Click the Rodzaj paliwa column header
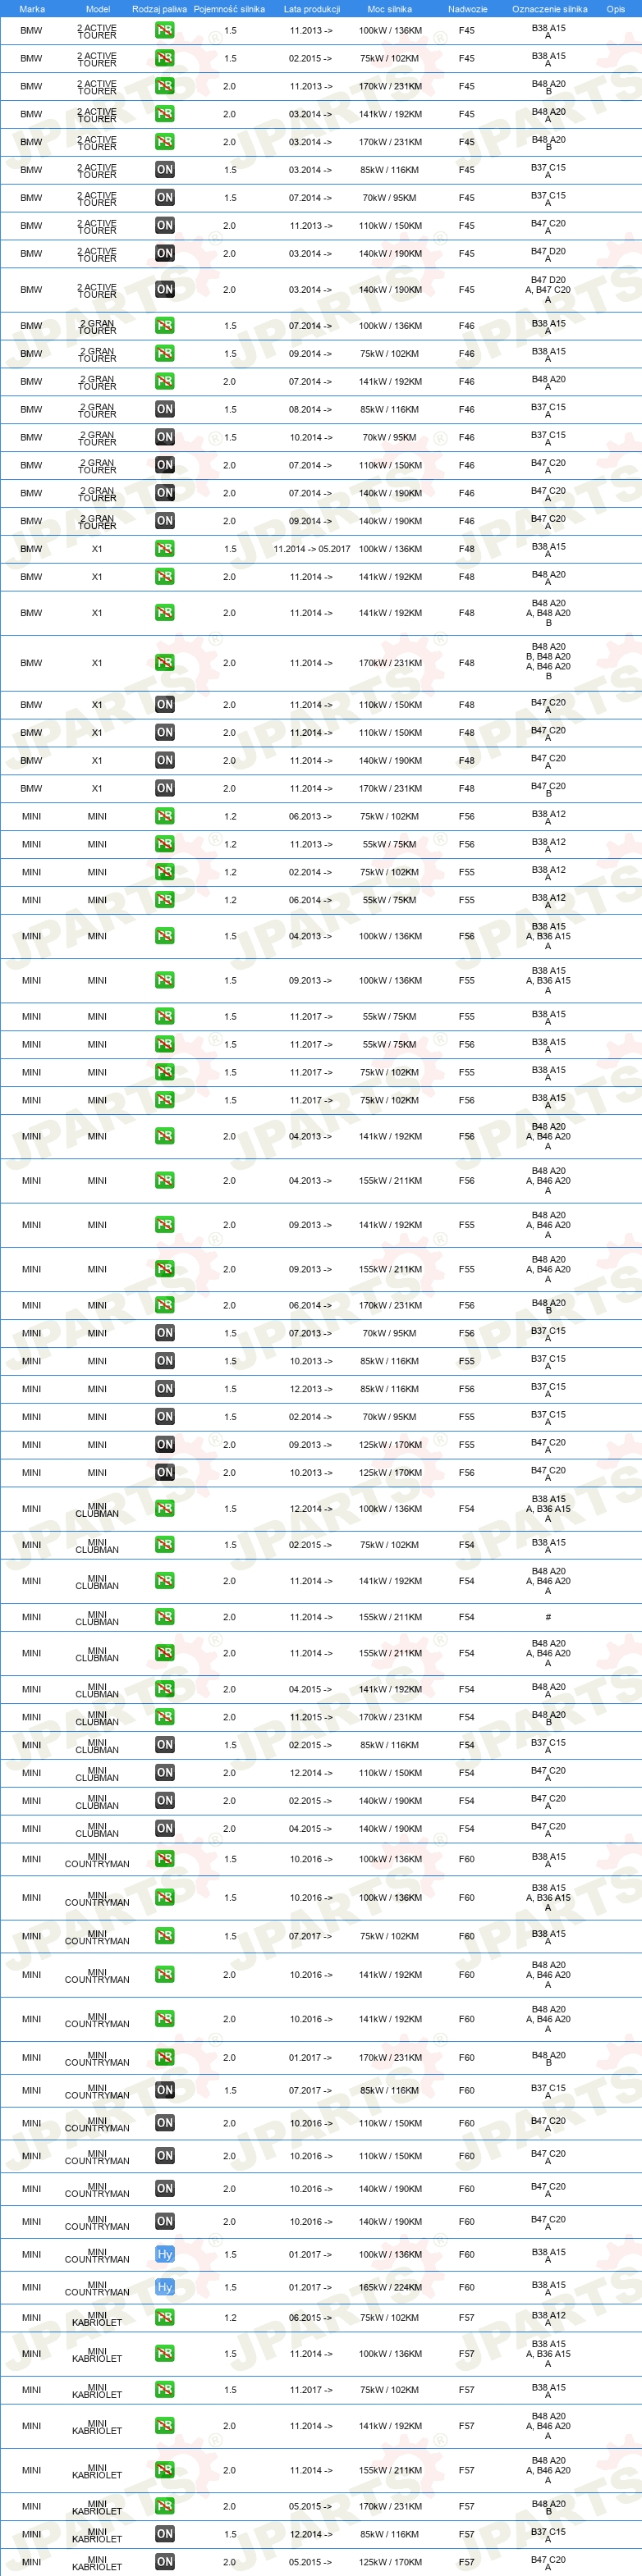The image size is (642, 2576). 159,9
